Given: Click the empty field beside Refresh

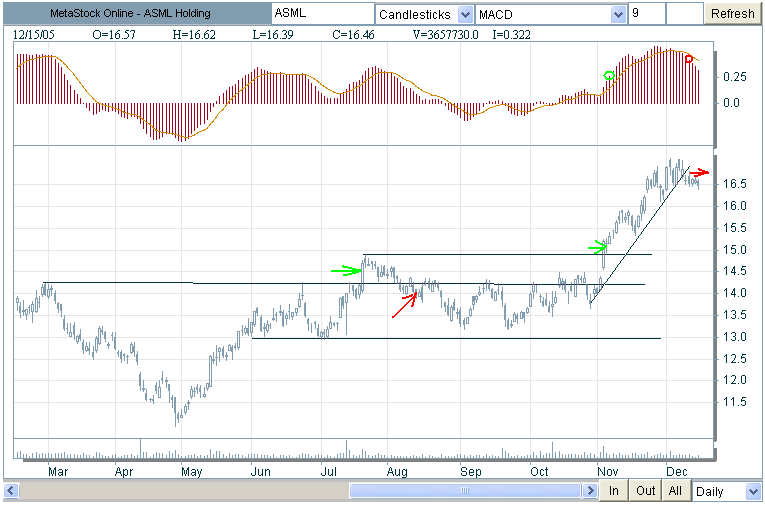Looking at the screenshot, I should click(684, 14).
